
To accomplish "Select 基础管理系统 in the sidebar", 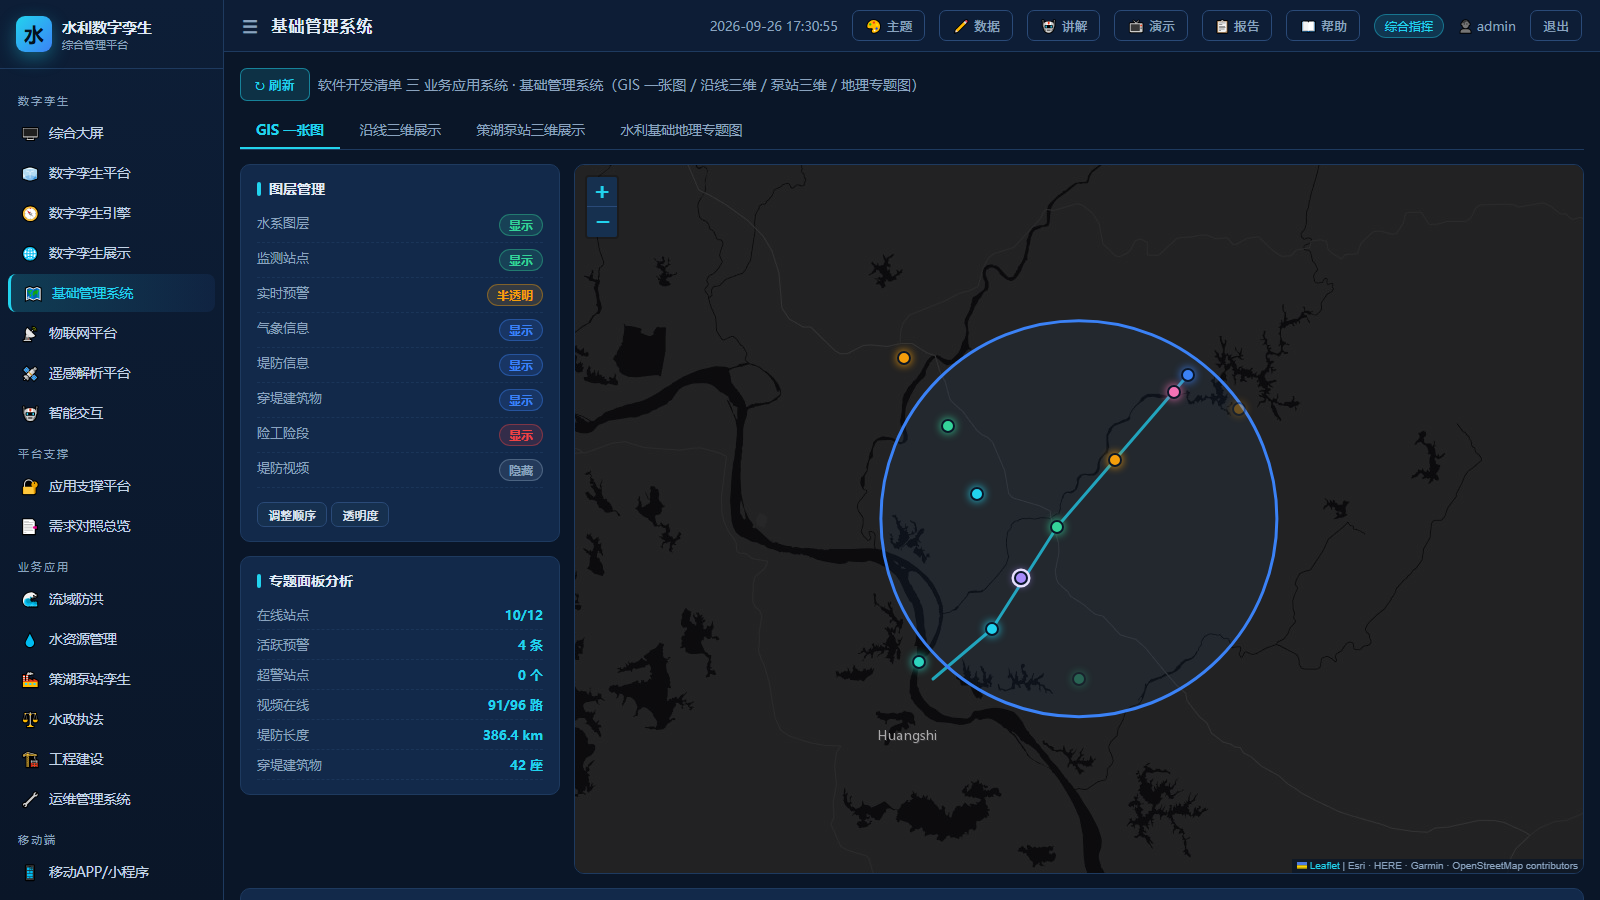I will (x=111, y=293).
